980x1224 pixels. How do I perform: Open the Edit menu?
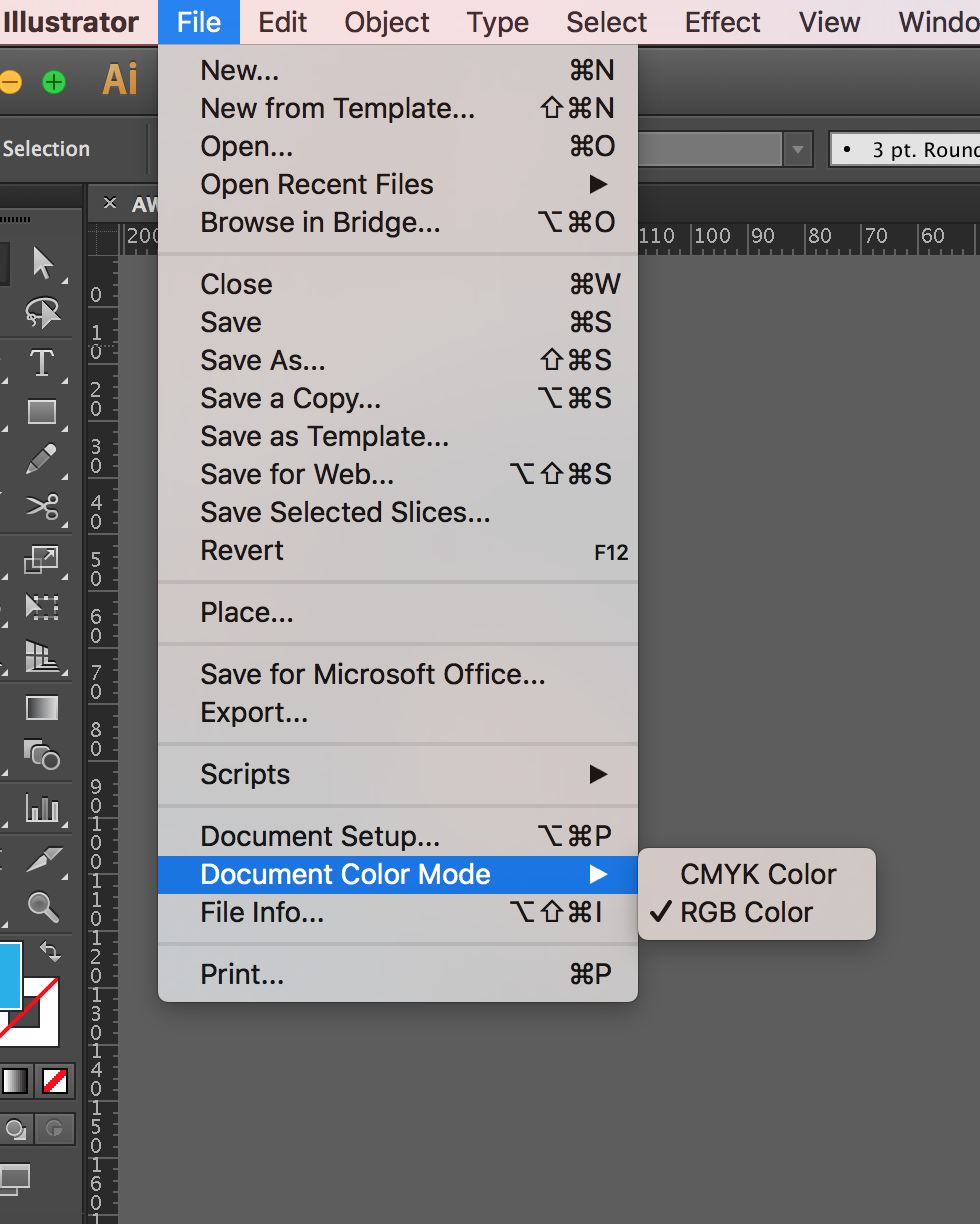point(283,22)
